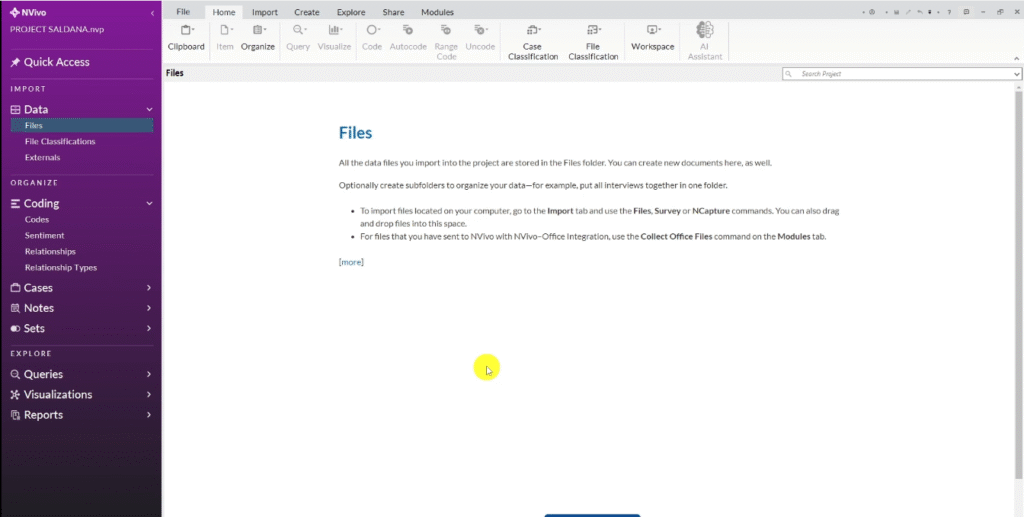Select File Classifications in sidebar
This screenshot has height=517, width=1024.
[x=60, y=142]
